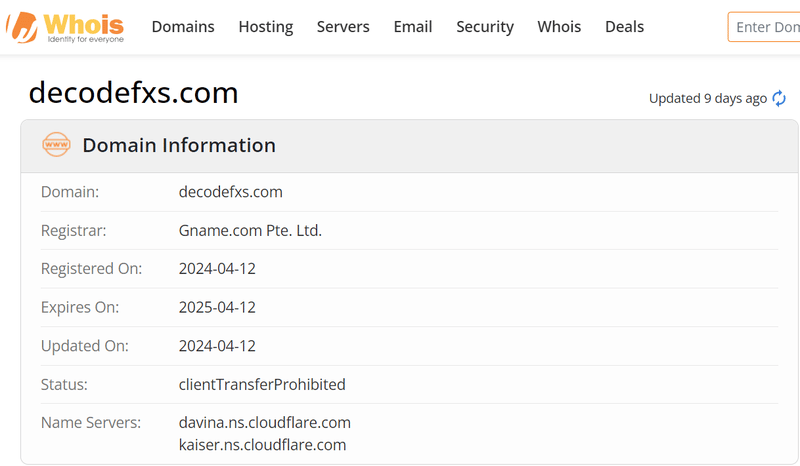Viewport: 800px width, 466px height.
Task: Select the registrar name Gname.com Pte. Ltd.
Action: tap(250, 230)
